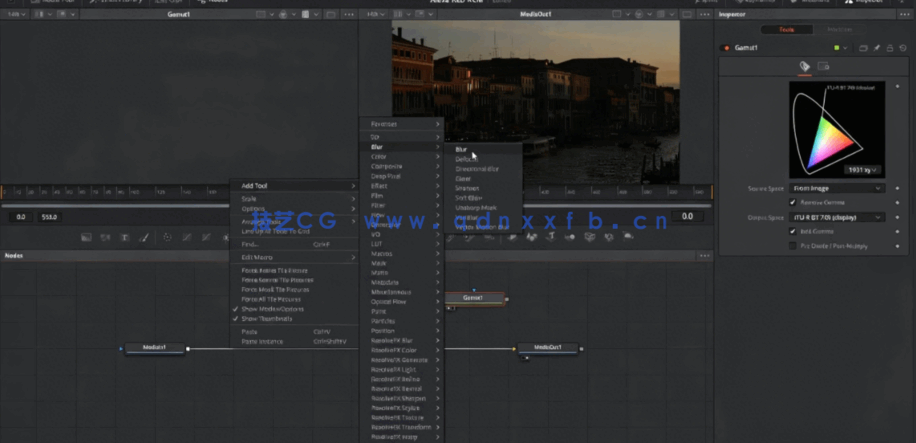The height and width of the screenshot is (443, 916).
Task: Click the Versions icon for Gamut1
Action: (864, 48)
